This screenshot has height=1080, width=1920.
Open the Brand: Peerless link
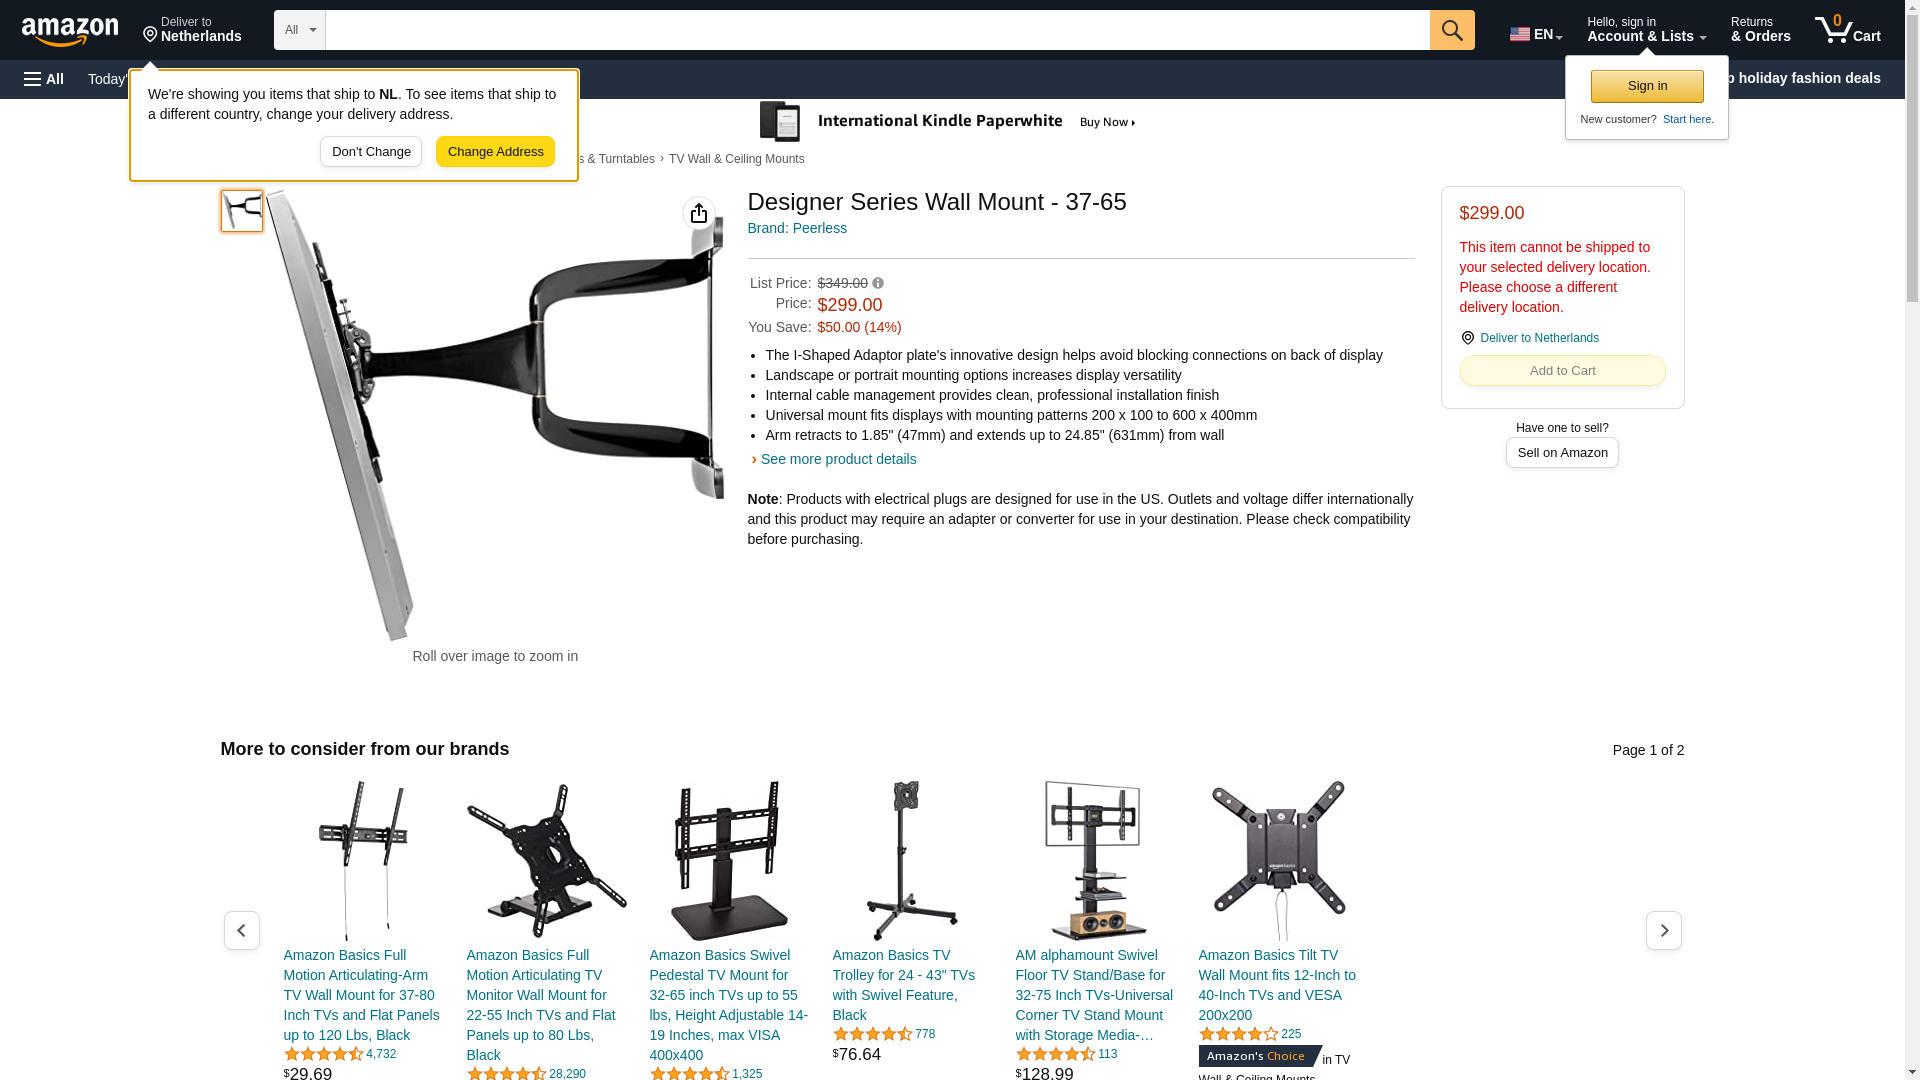coord(797,228)
